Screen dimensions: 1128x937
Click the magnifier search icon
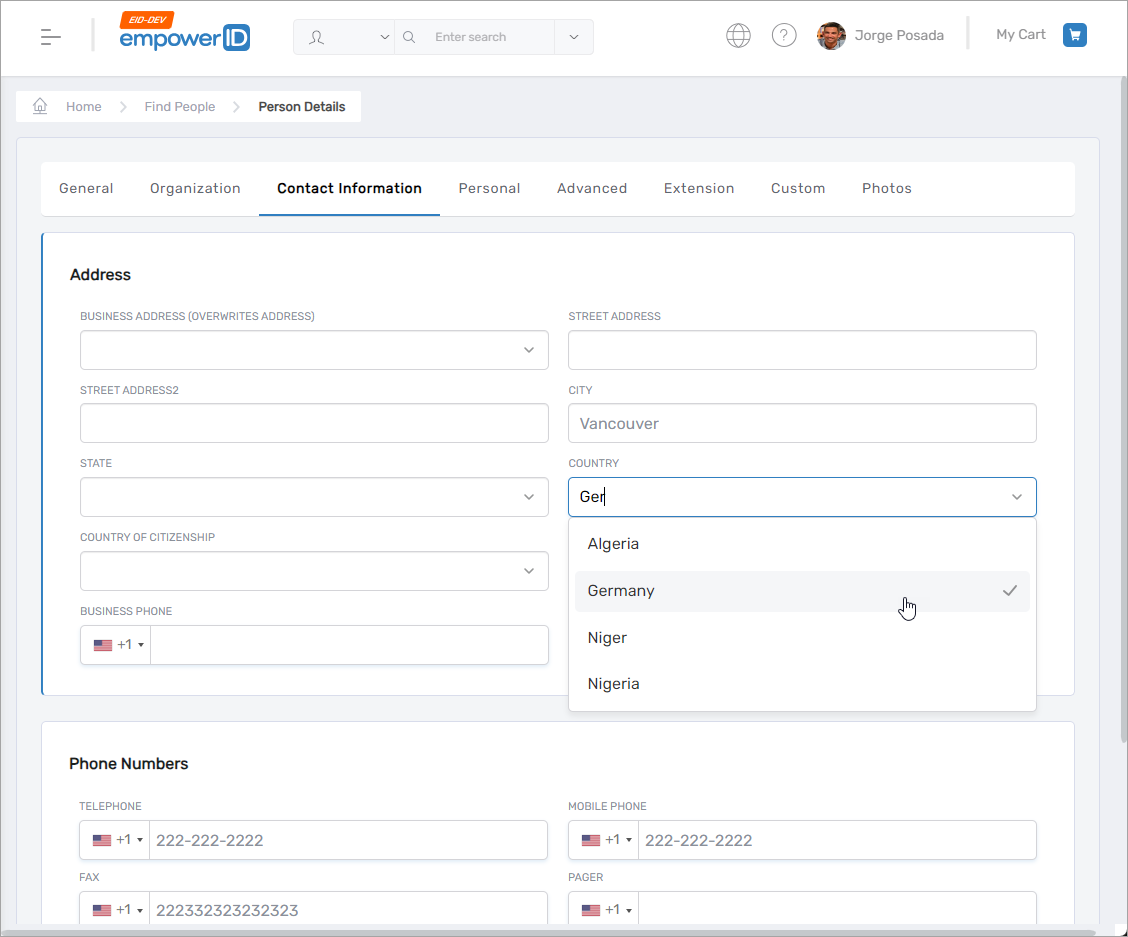point(409,37)
